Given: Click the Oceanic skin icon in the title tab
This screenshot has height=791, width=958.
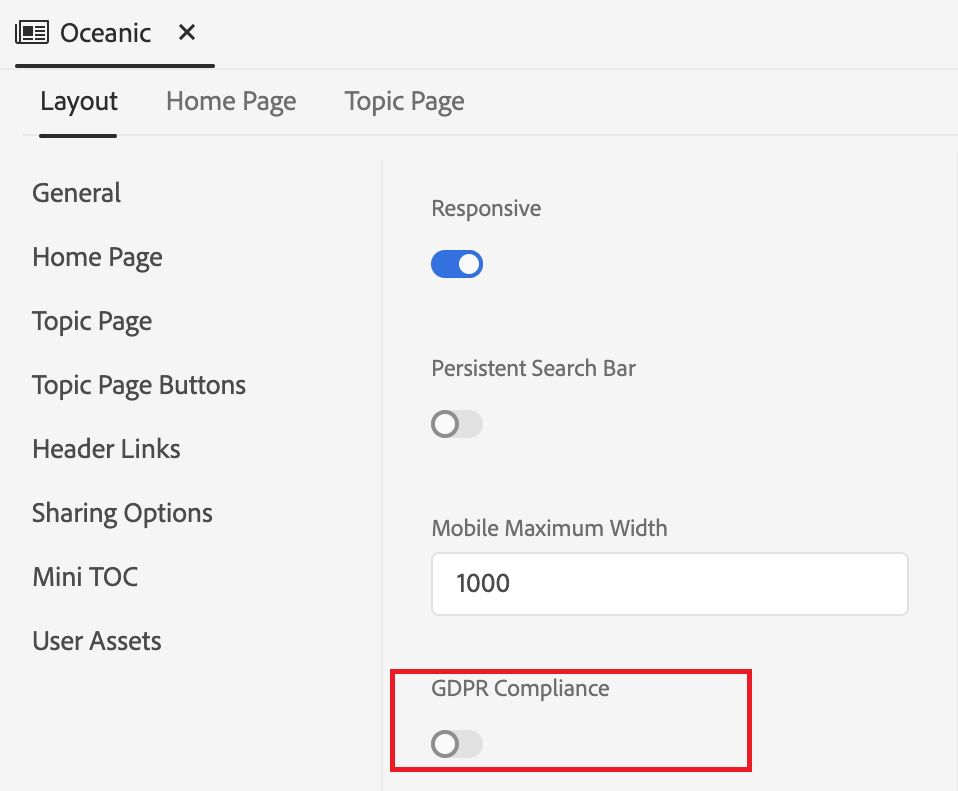Looking at the screenshot, I should 32,33.
